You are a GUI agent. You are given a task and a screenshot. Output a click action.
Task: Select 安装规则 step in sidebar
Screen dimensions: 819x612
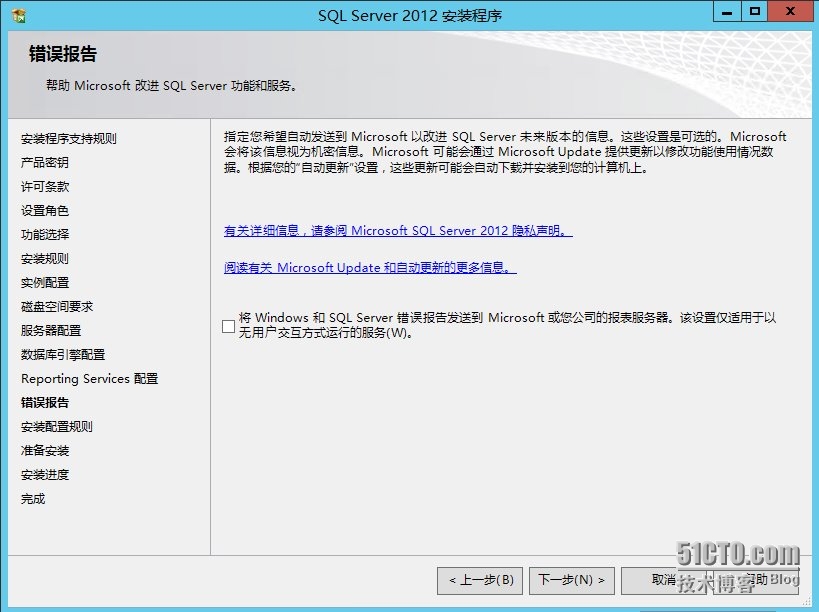44,259
